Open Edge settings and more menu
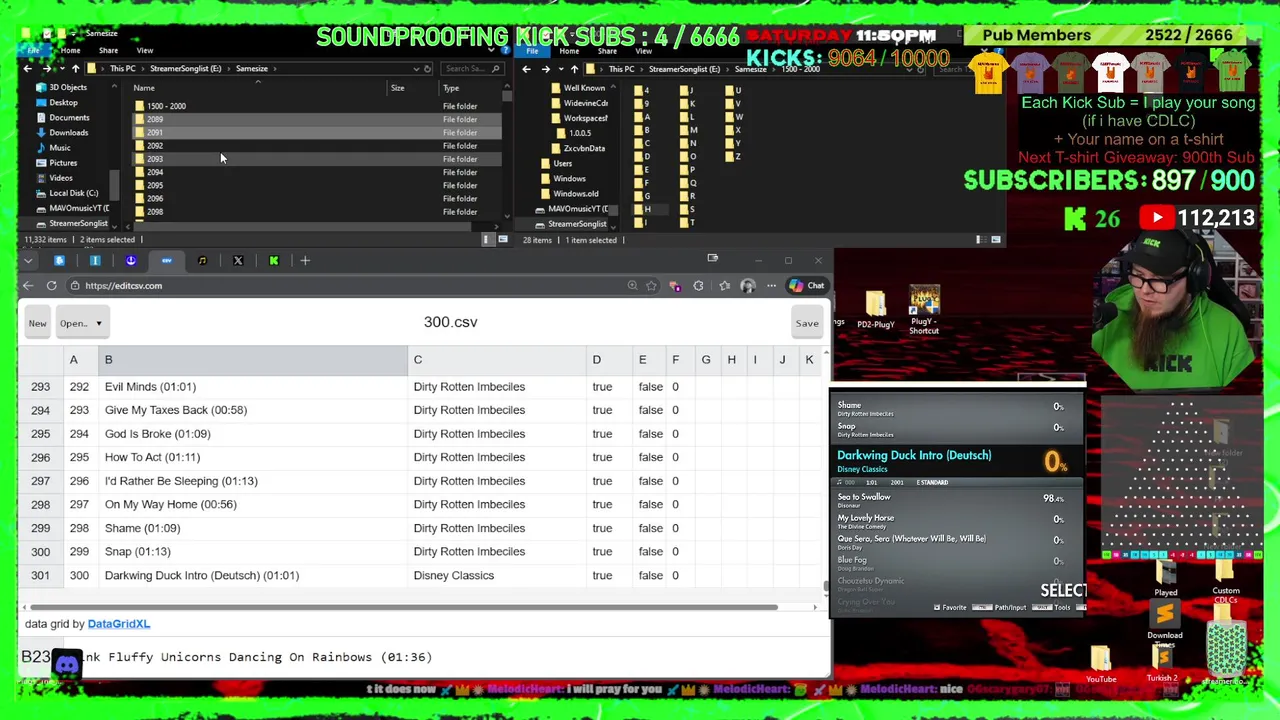The image size is (1280, 720). point(771,286)
